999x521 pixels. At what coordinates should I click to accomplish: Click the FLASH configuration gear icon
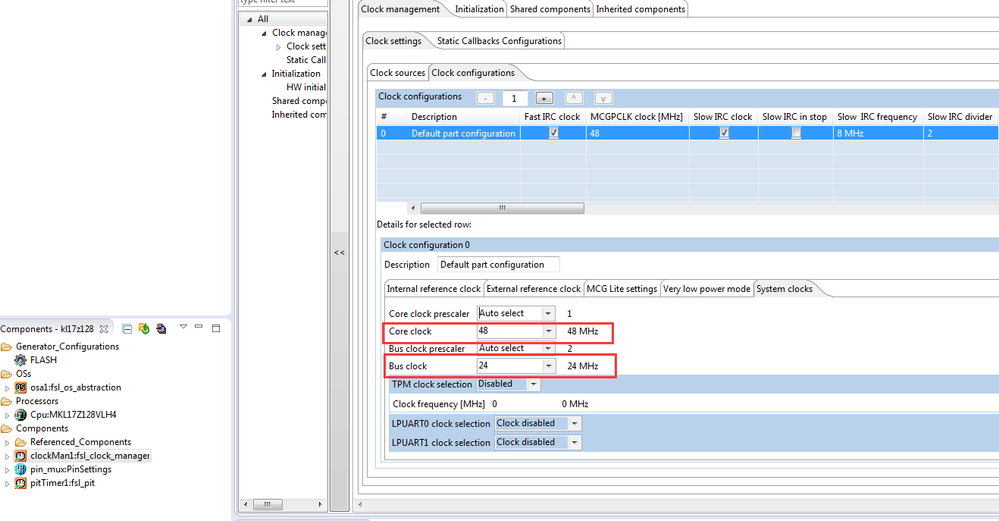20,360
